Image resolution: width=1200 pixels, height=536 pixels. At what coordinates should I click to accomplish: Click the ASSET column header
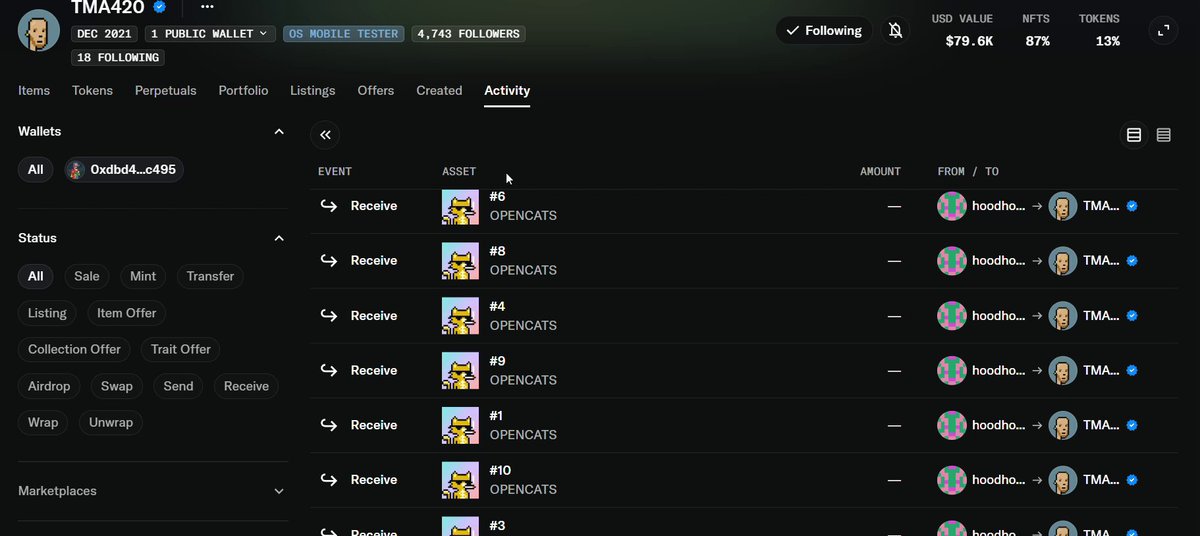[x=459, y=172]
